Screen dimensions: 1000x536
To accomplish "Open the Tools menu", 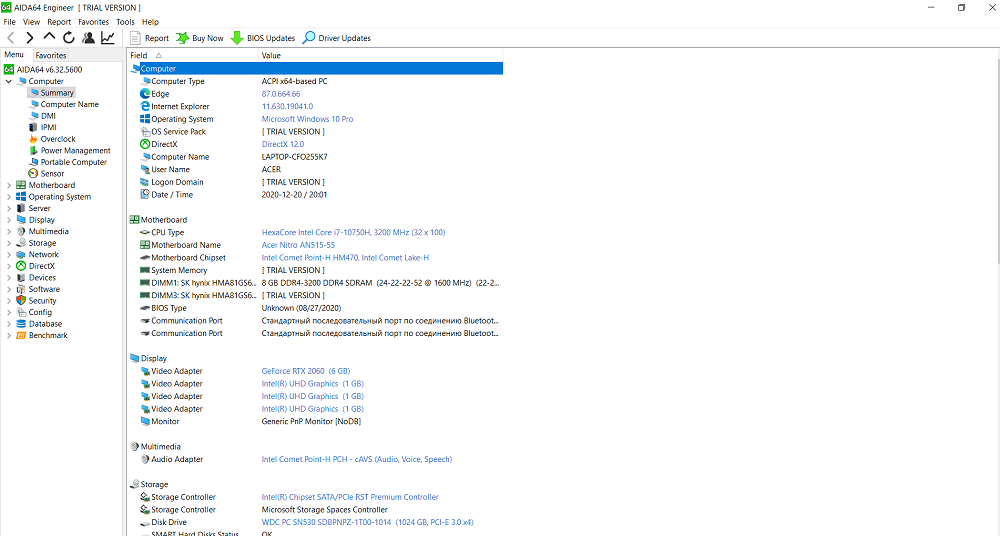I will (126, 22).
